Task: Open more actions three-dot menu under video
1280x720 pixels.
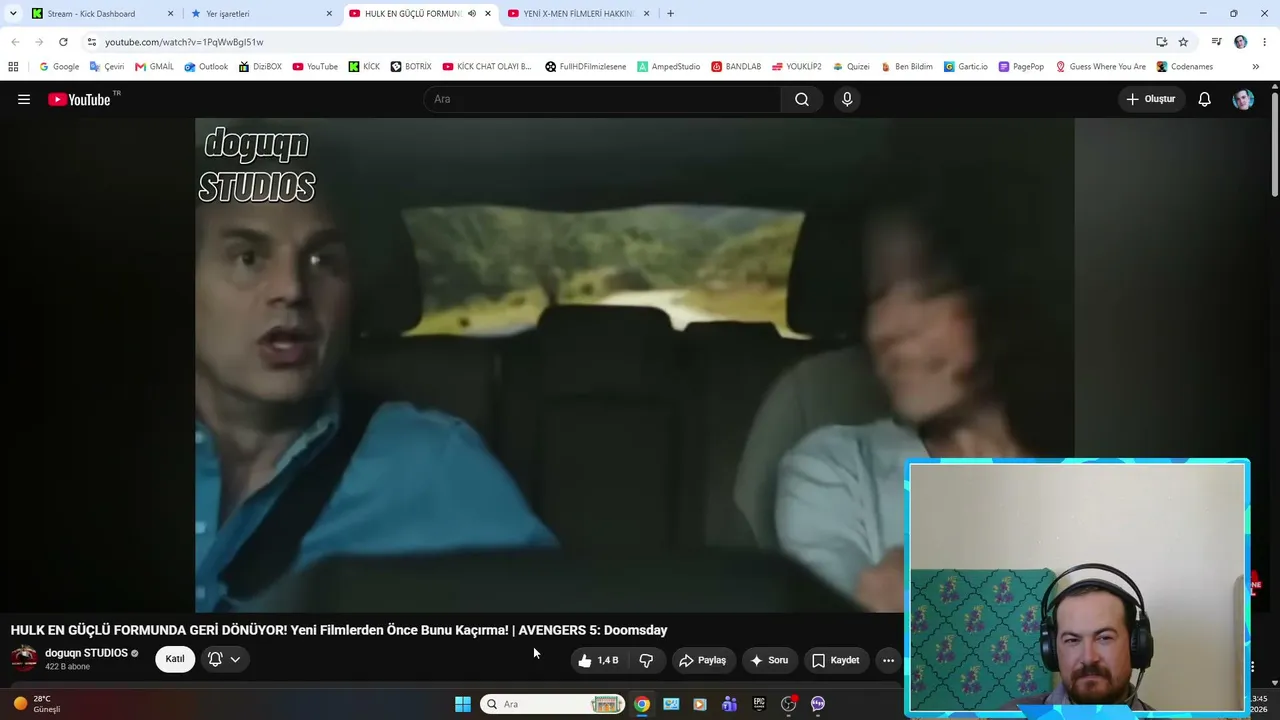Action: click(x=888, y=660)
